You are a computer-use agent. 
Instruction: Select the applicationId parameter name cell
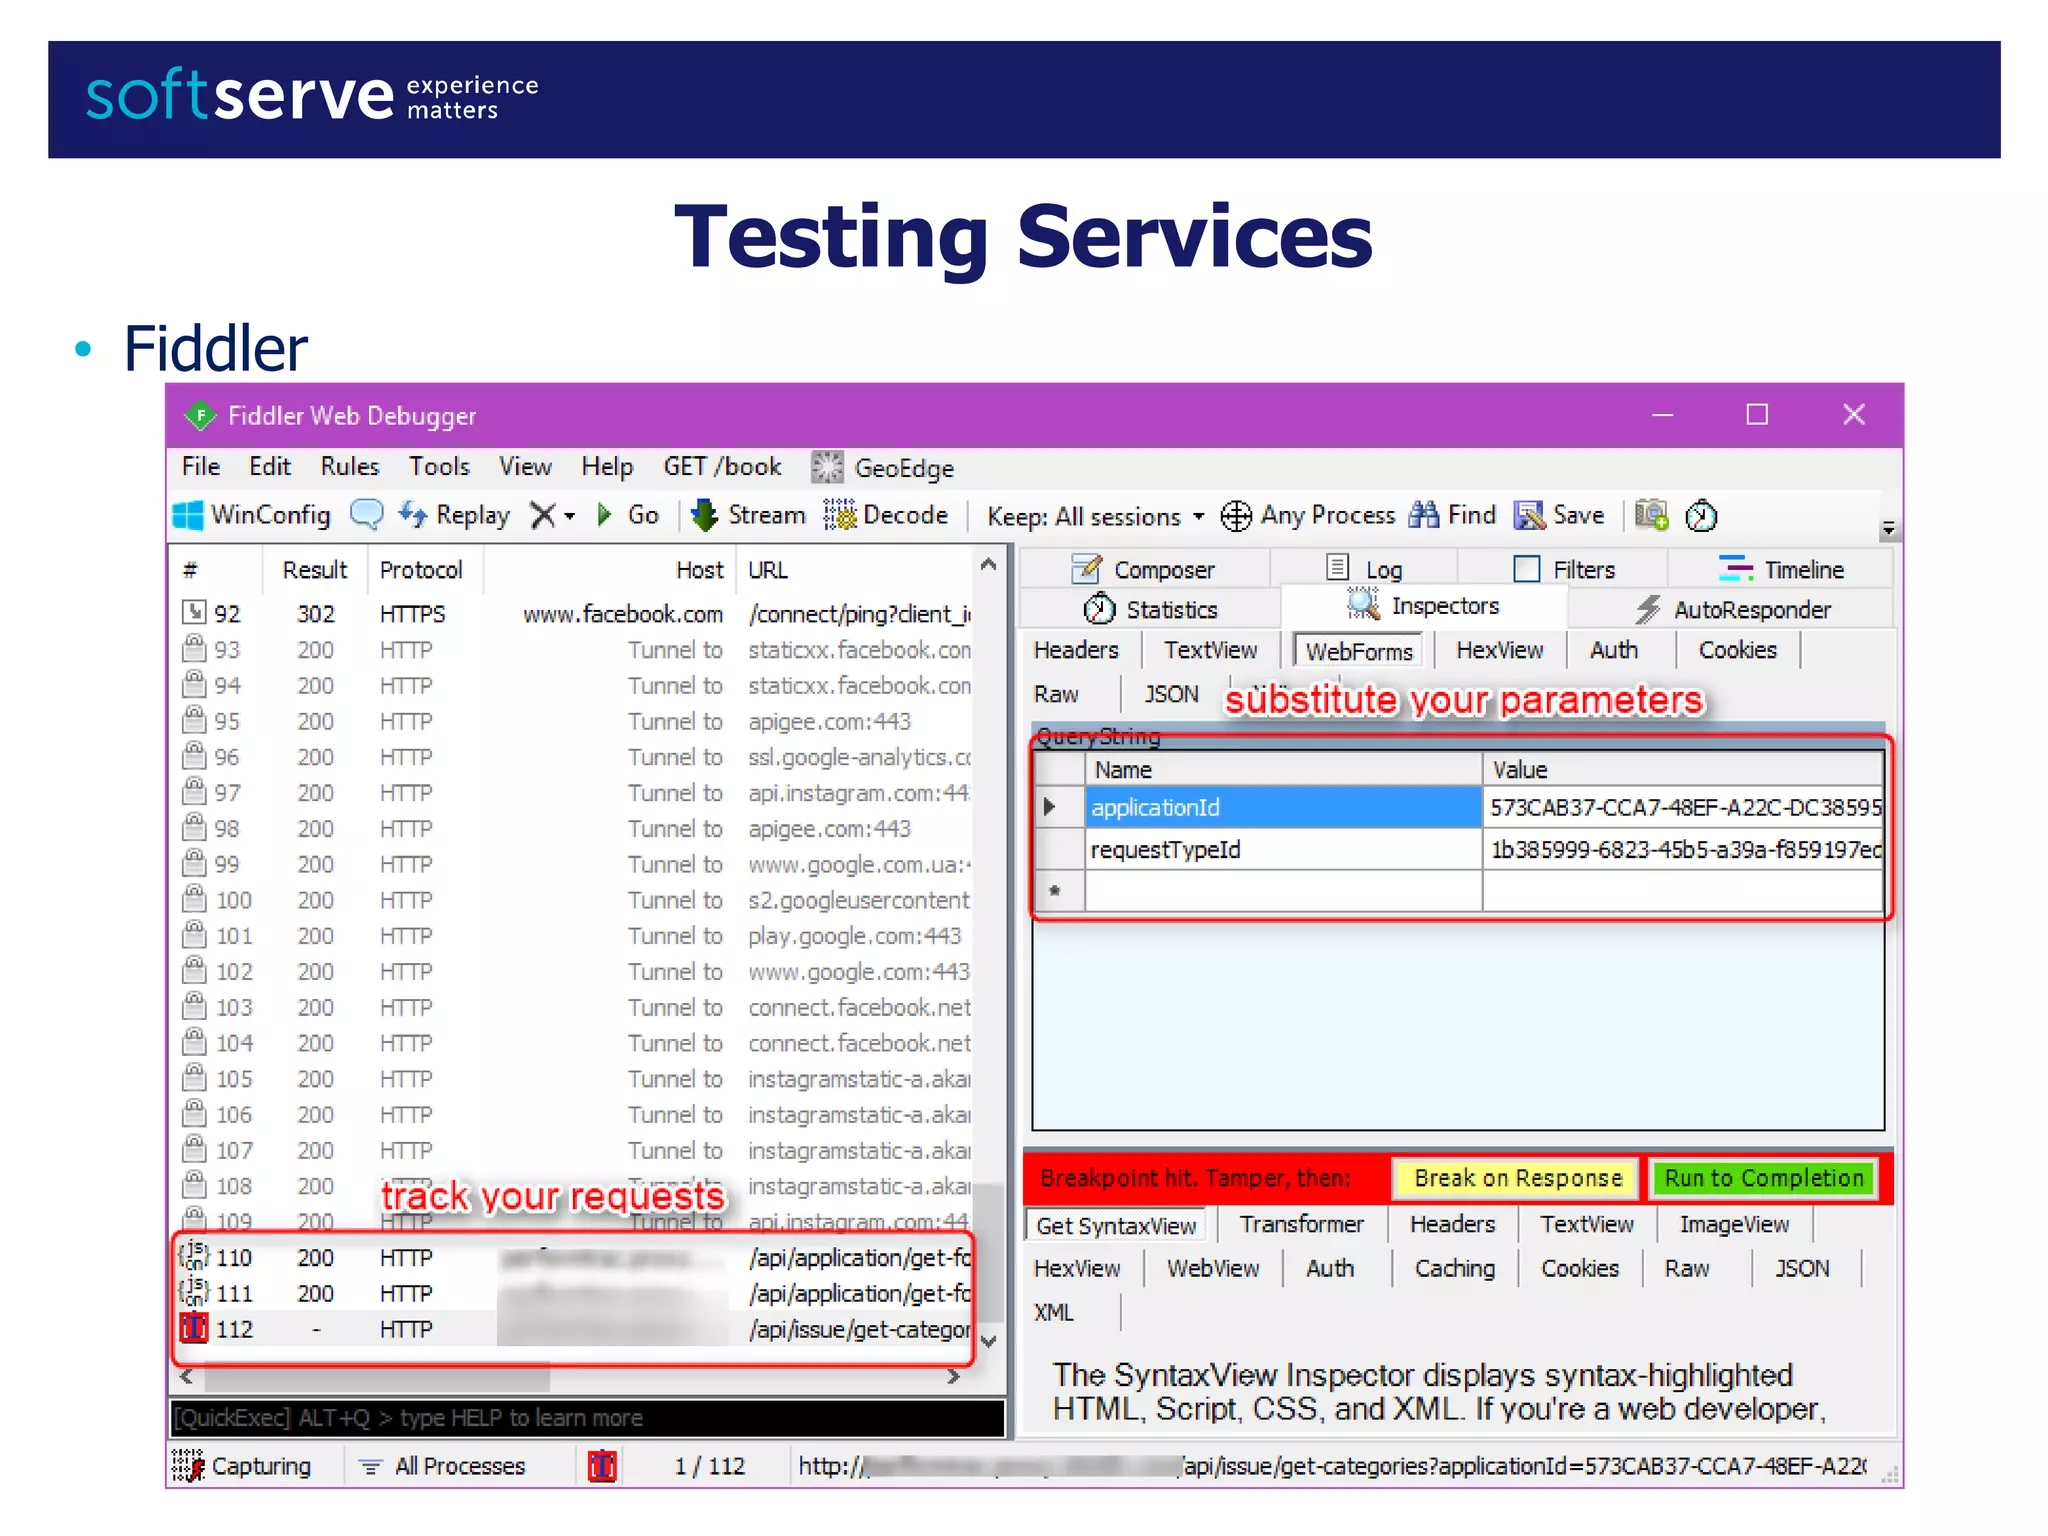tap(1283, 807)
